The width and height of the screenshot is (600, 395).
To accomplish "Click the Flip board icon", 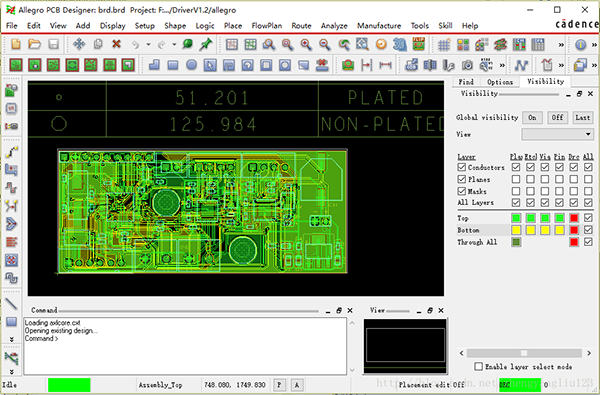I will tap(419, 44).
